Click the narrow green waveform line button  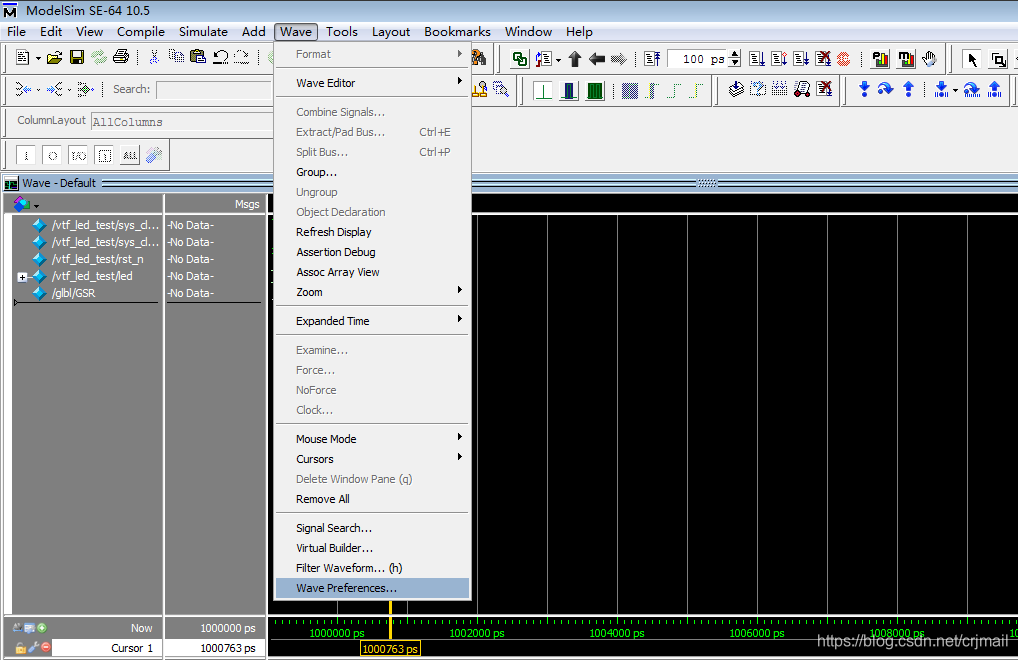543,90
